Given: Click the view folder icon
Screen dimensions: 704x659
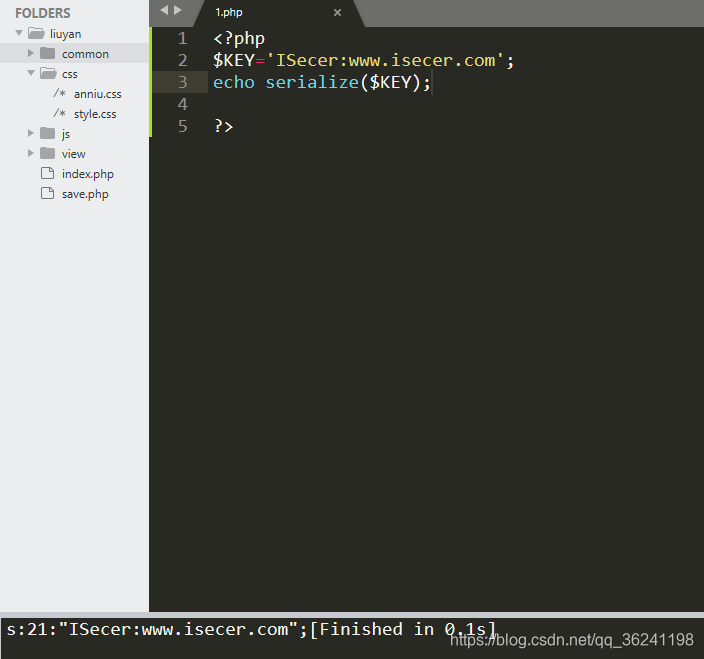Looking at the screenshot, I should (48, 154).
